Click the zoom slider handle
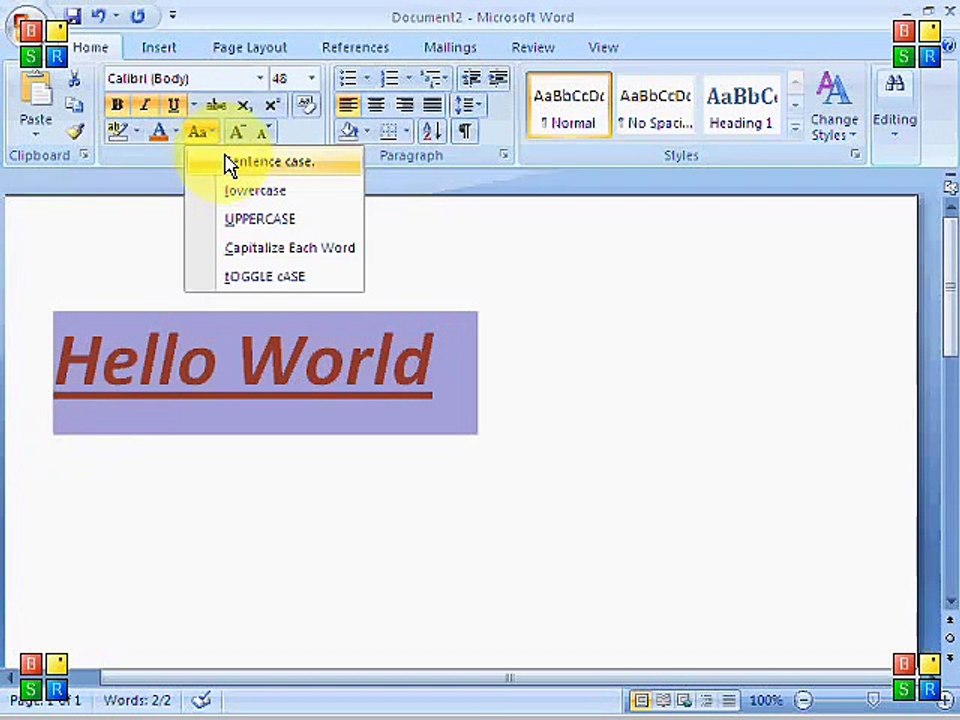The image size is (960, 720). tap(874, 699)
